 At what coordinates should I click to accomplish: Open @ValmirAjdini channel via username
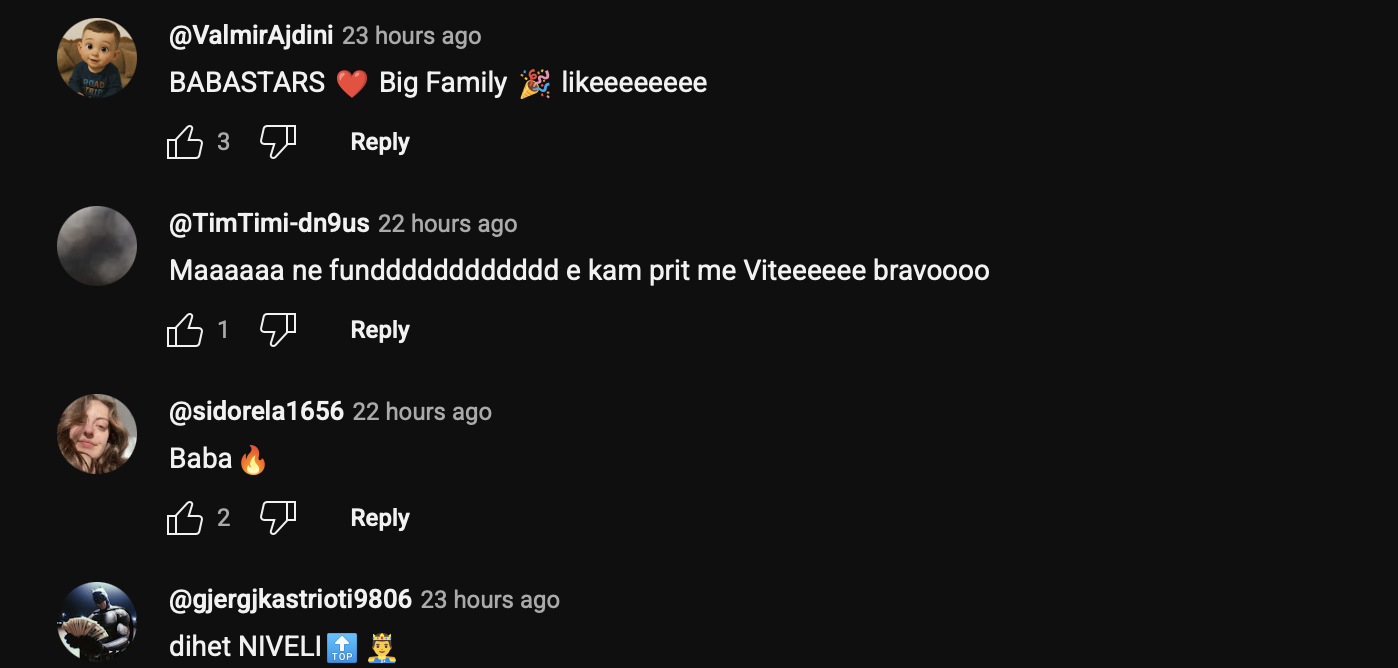(x=251, y=35)
